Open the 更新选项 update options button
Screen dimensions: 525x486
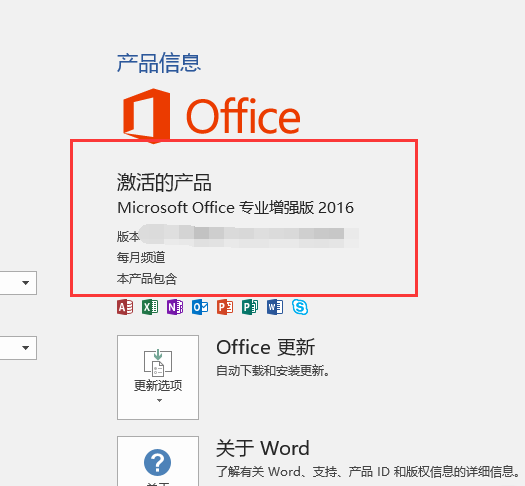click(x=158, y=377)
